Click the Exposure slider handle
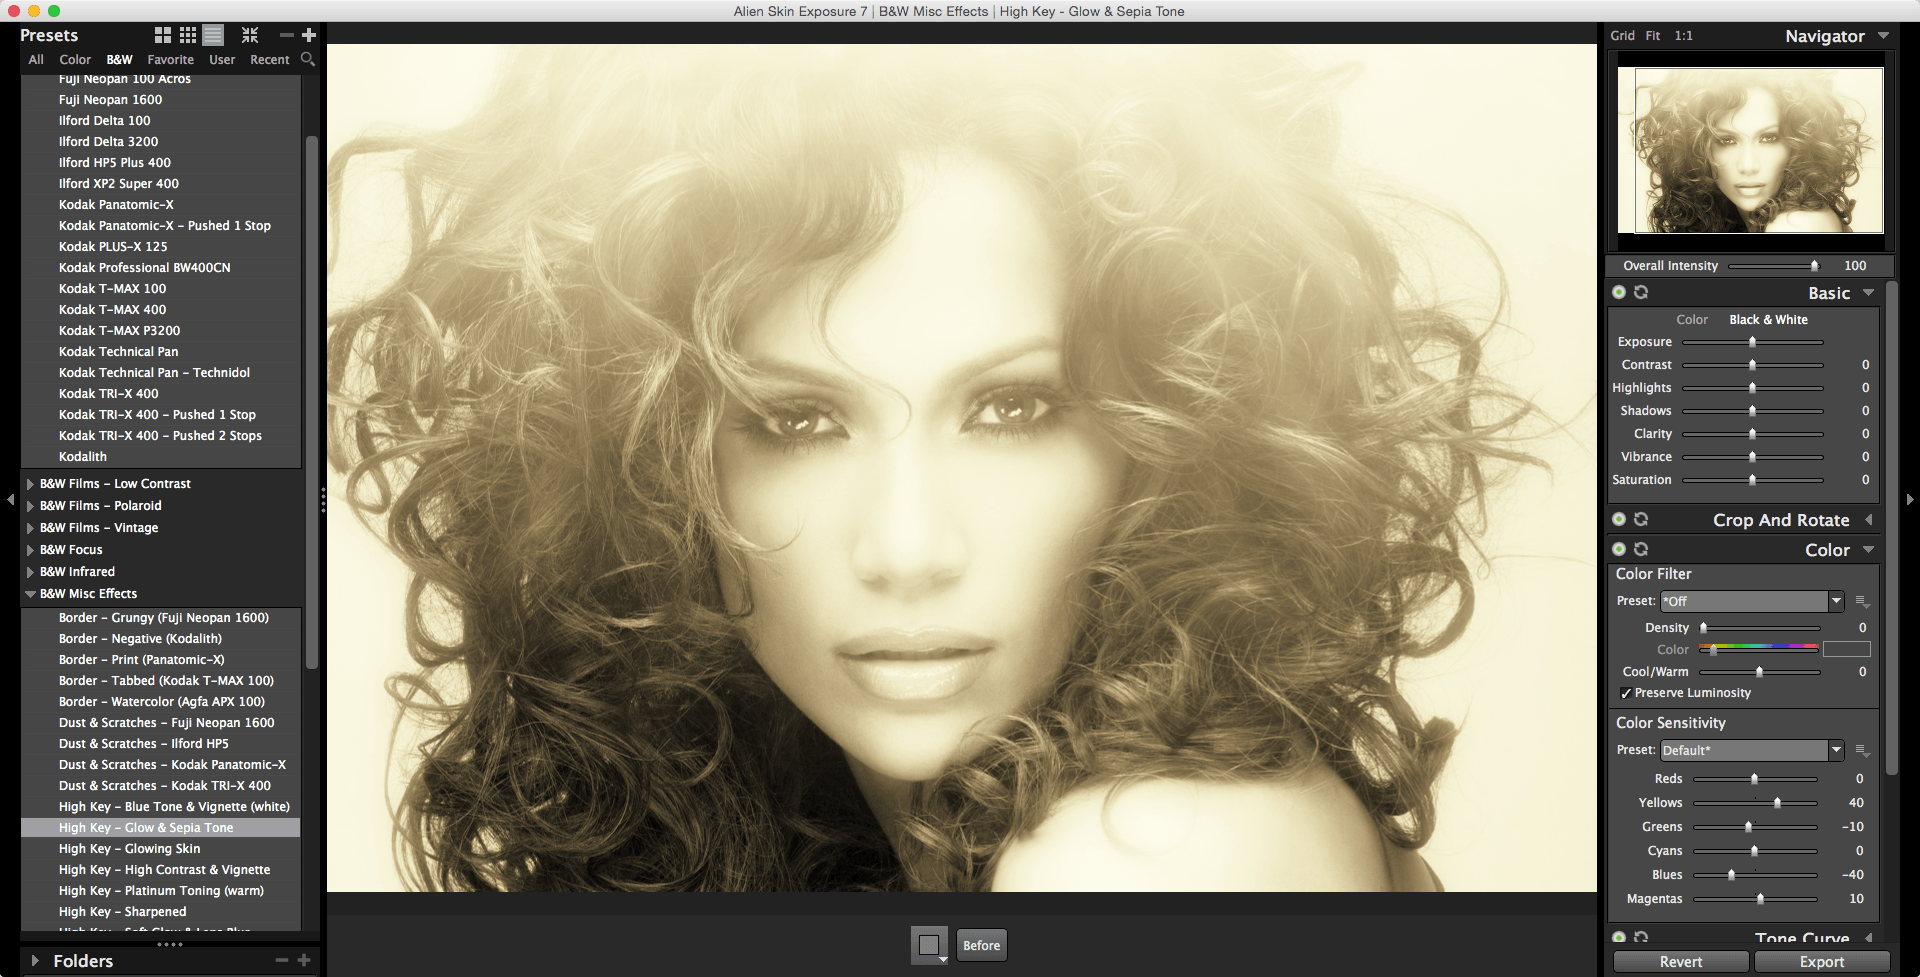This screenshot has width=1920, height=977. [x=1752, y=342]
